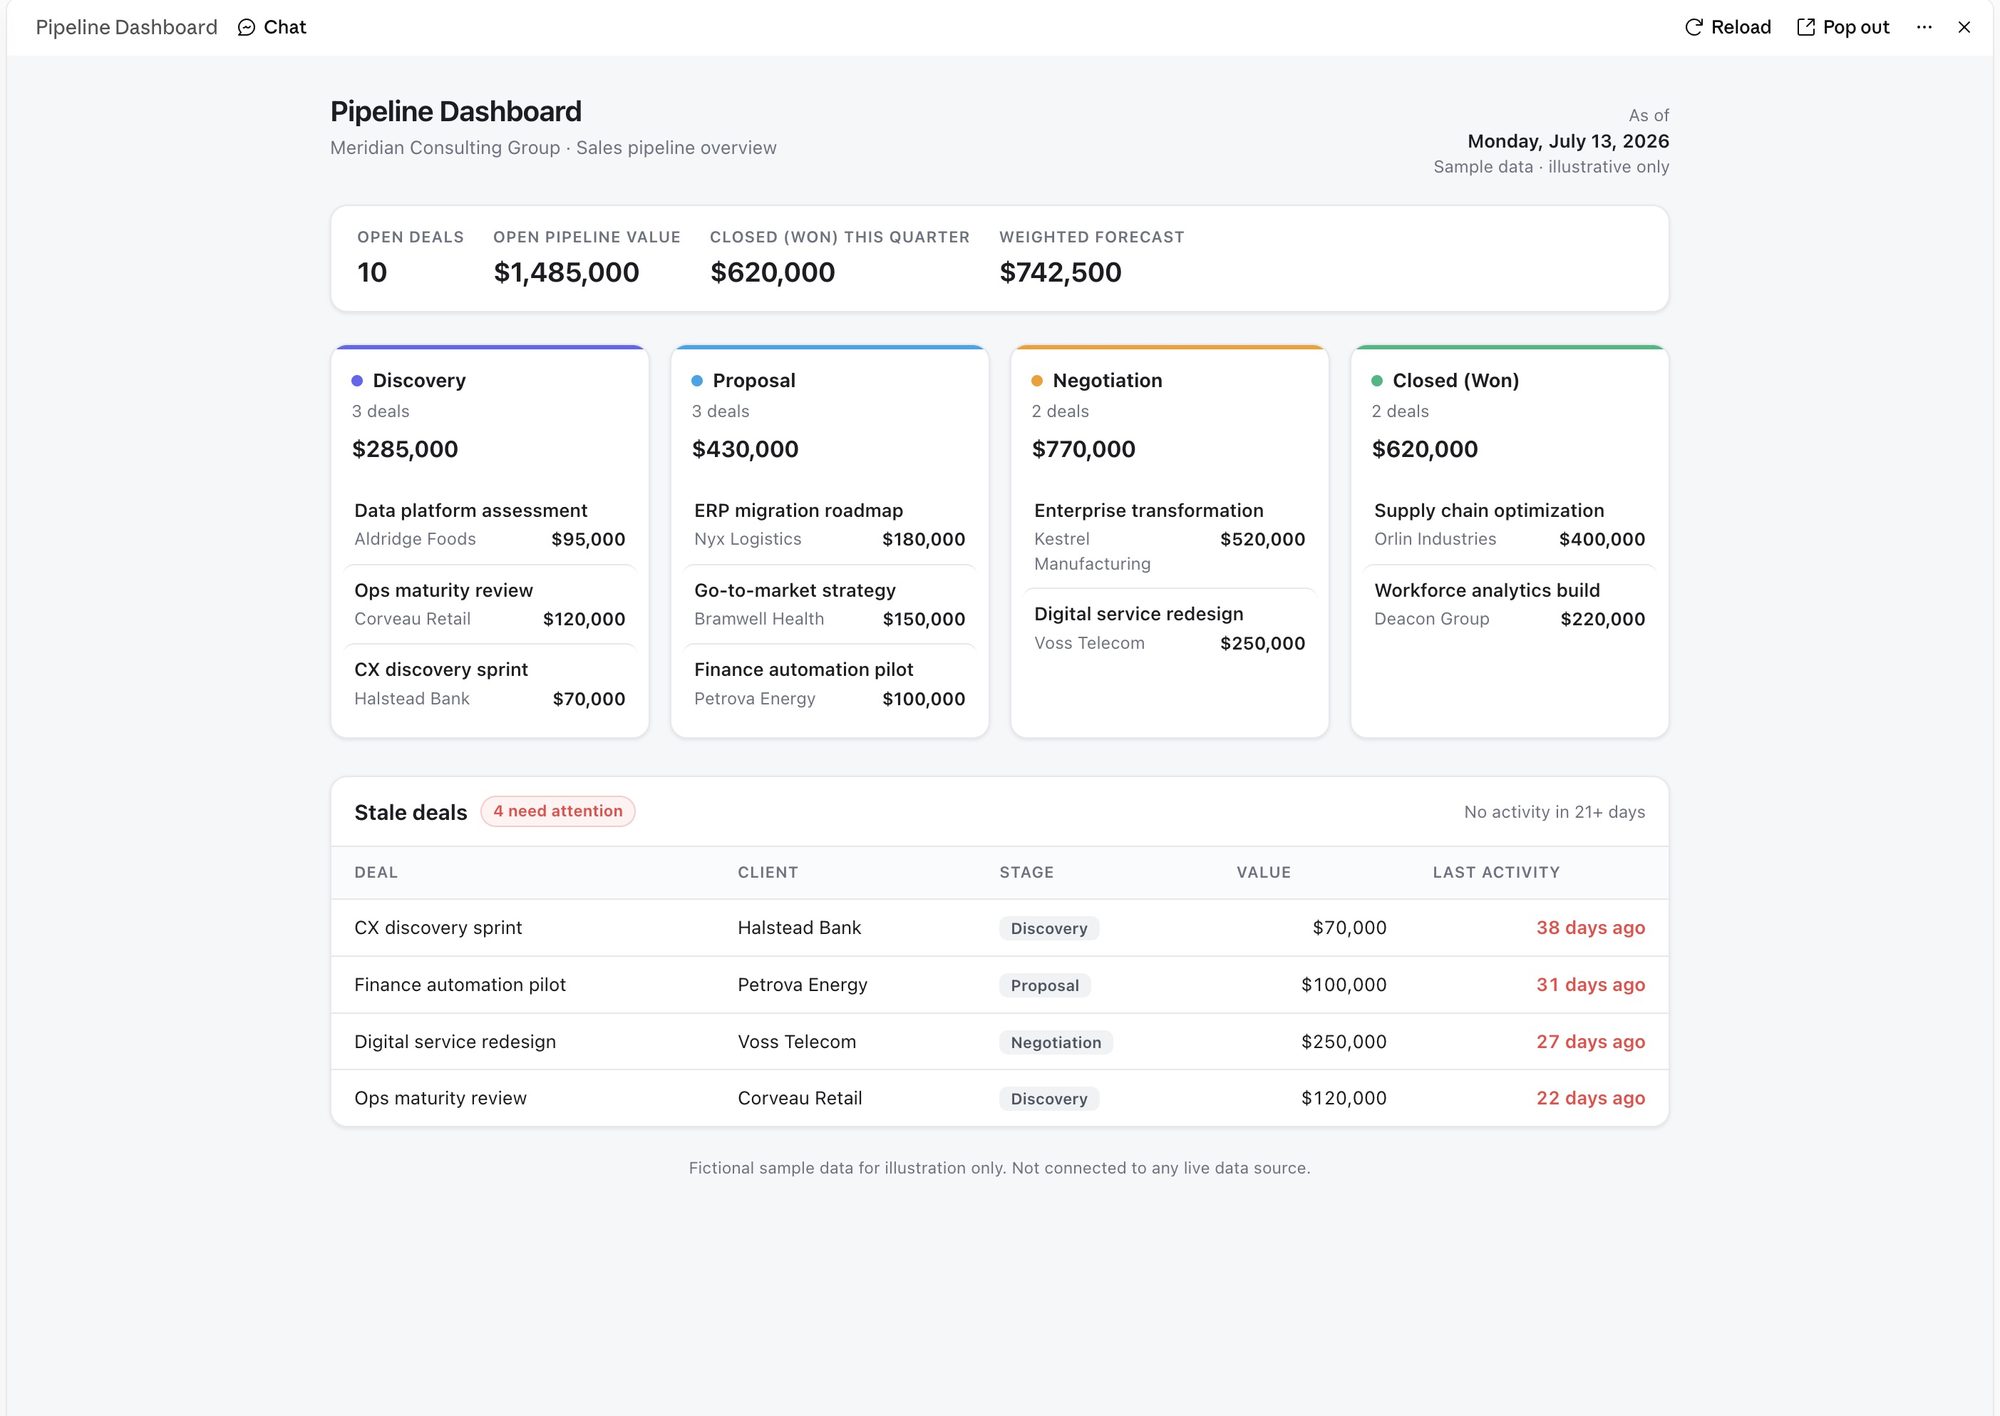Select the Pipeline Dashboard tab
The width and height of the screenshot is (2000, 1416).
(127, 27)
